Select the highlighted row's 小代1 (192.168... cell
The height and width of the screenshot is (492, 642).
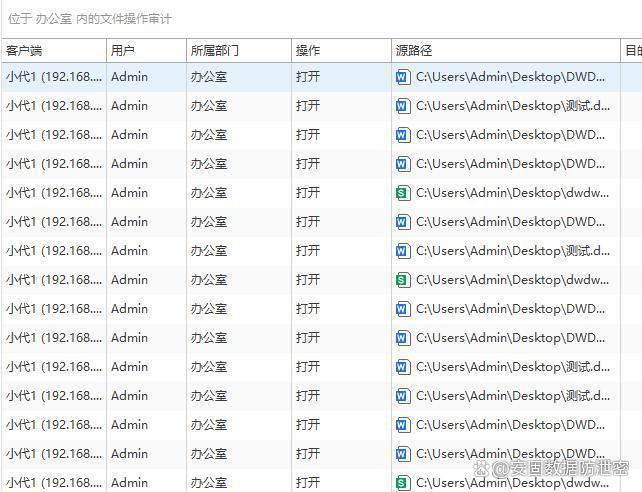click(x=54, y=77)
